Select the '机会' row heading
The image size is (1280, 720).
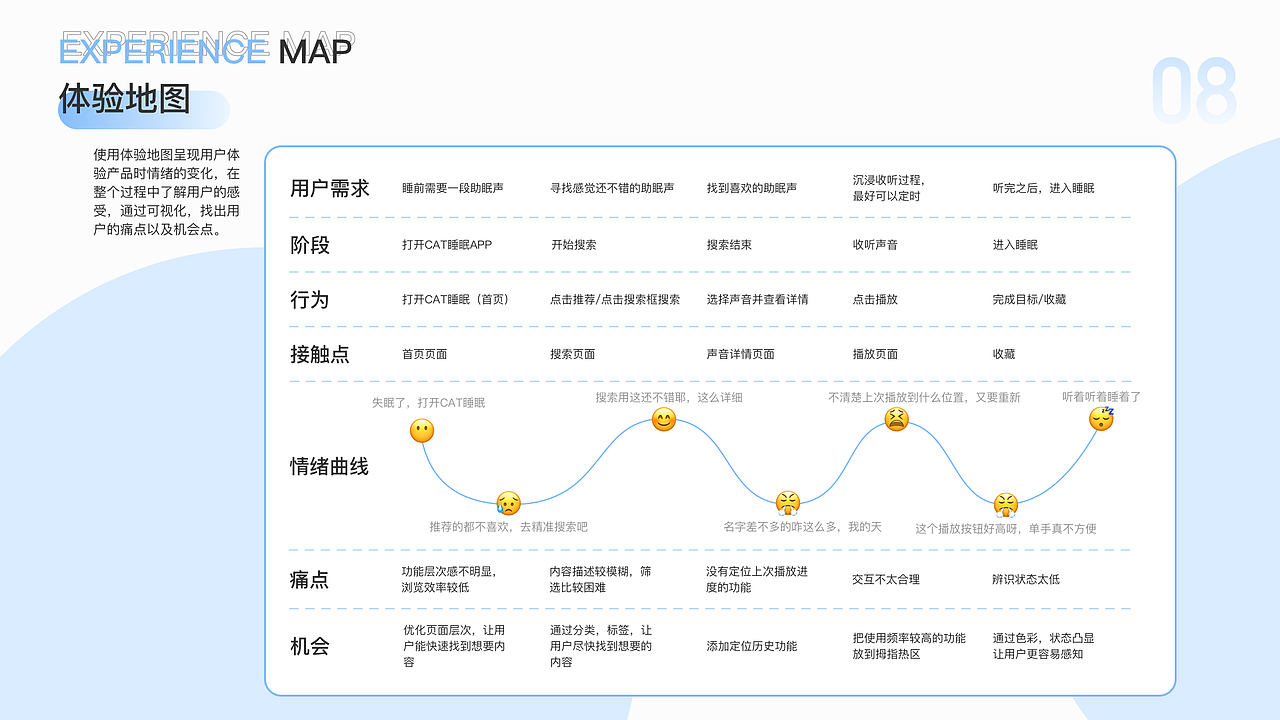(310, 646)
